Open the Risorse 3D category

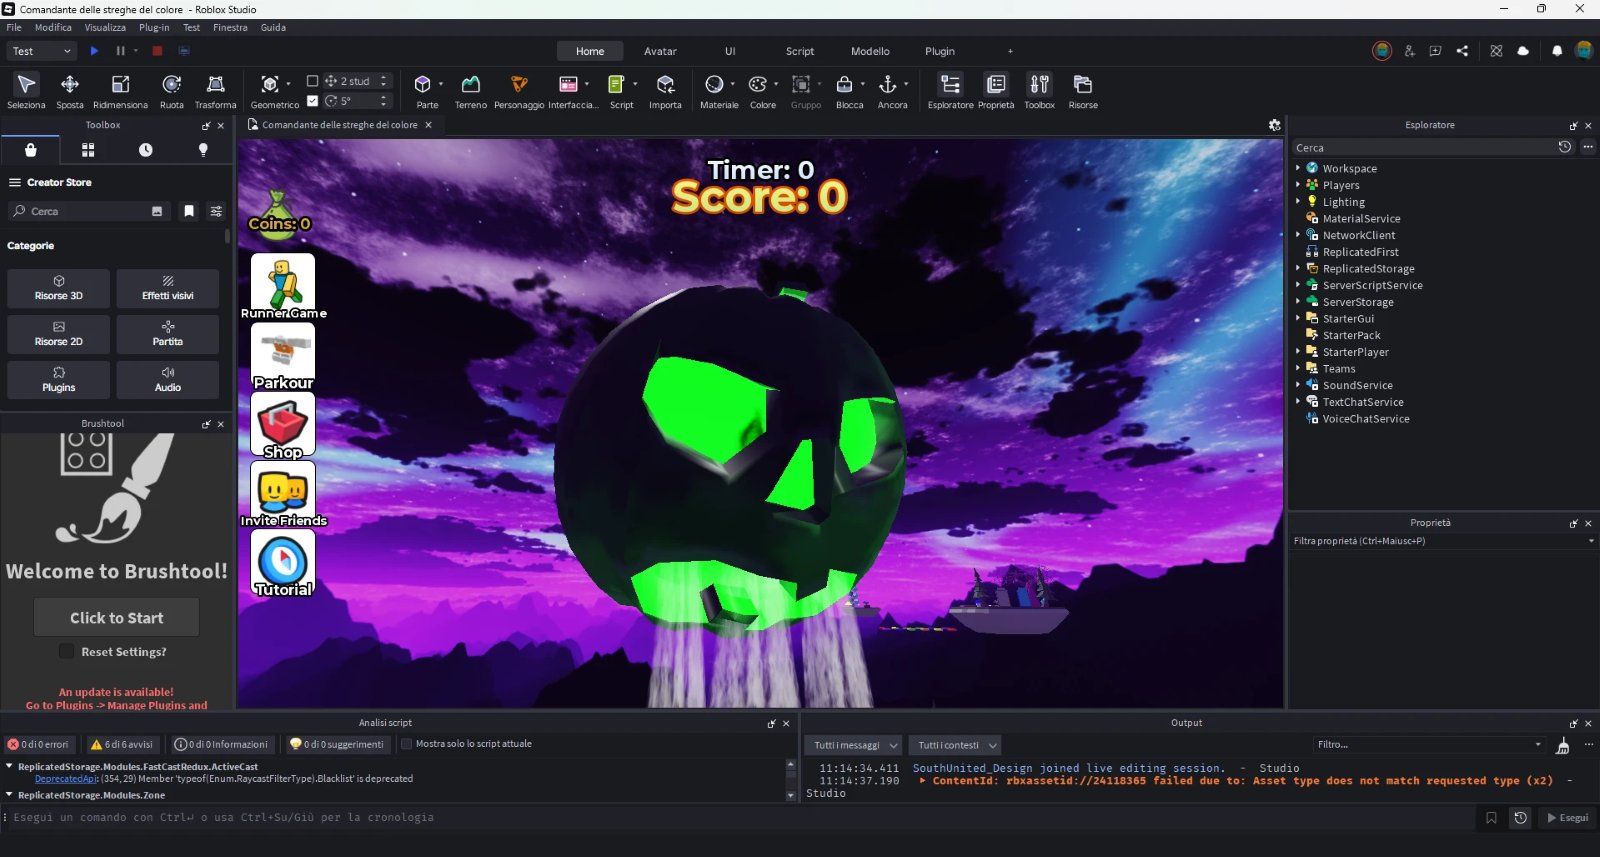click(x=59, y=288)
